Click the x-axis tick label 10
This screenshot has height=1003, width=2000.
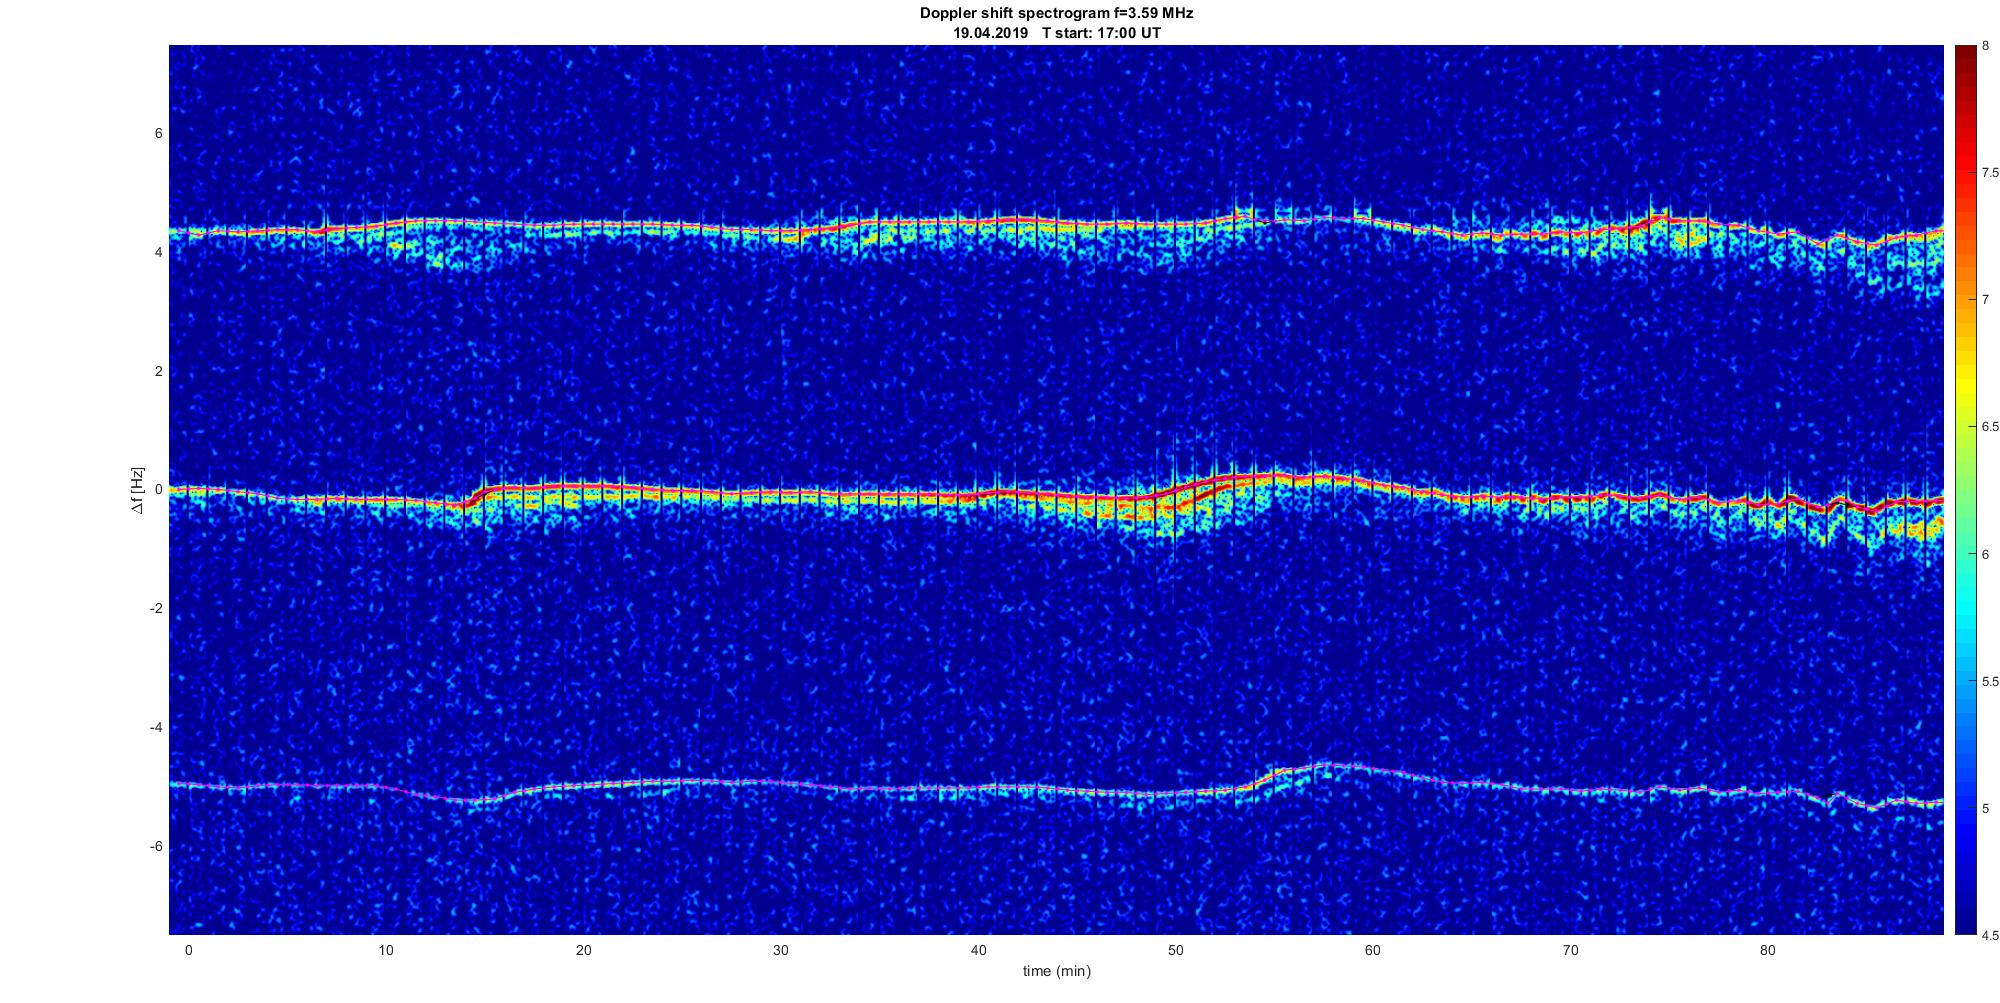386,950
